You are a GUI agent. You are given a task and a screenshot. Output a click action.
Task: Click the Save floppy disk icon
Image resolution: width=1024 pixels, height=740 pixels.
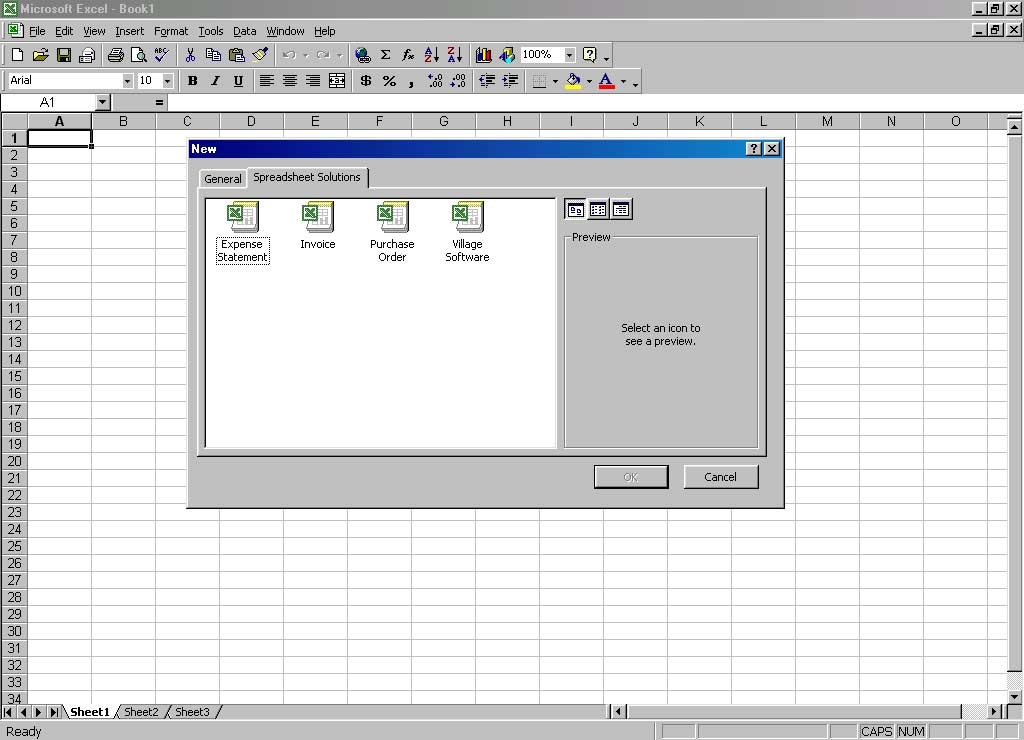pos(63,55)
